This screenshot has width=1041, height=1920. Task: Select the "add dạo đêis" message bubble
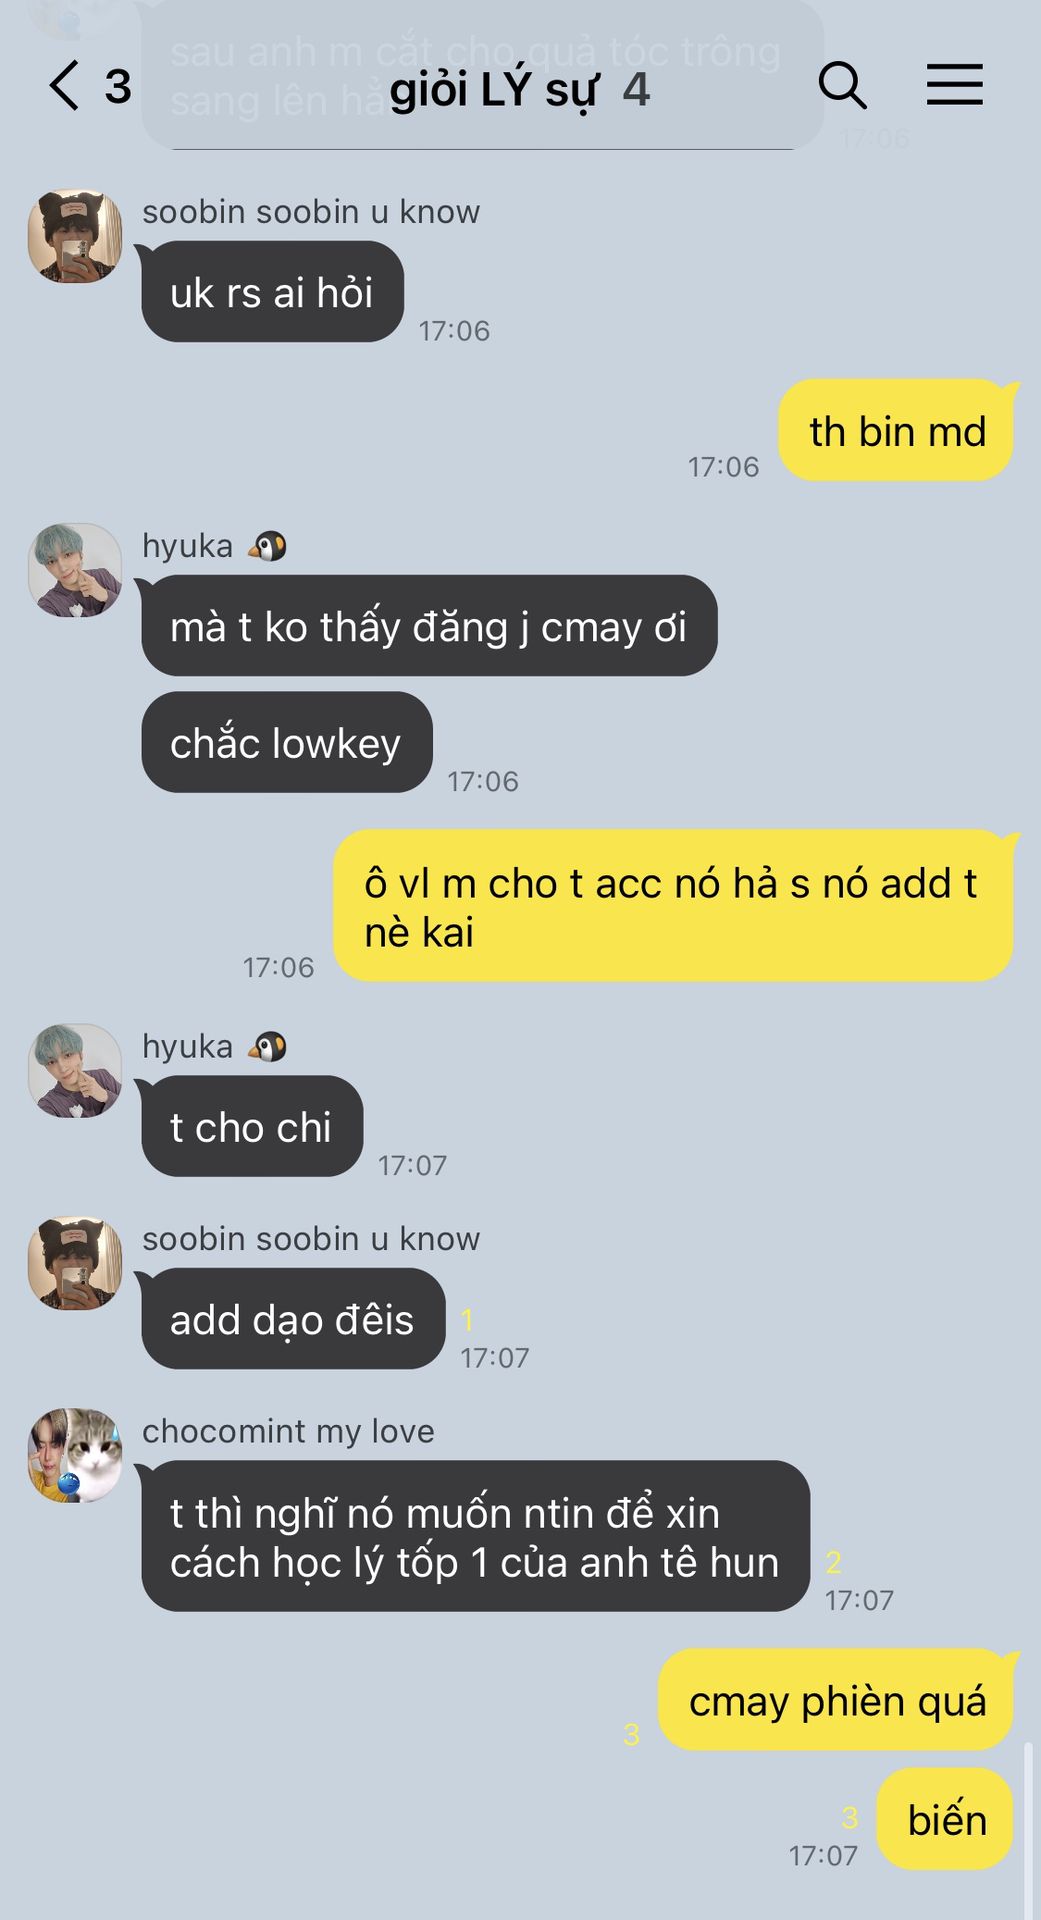click(x=293, y=1319)
